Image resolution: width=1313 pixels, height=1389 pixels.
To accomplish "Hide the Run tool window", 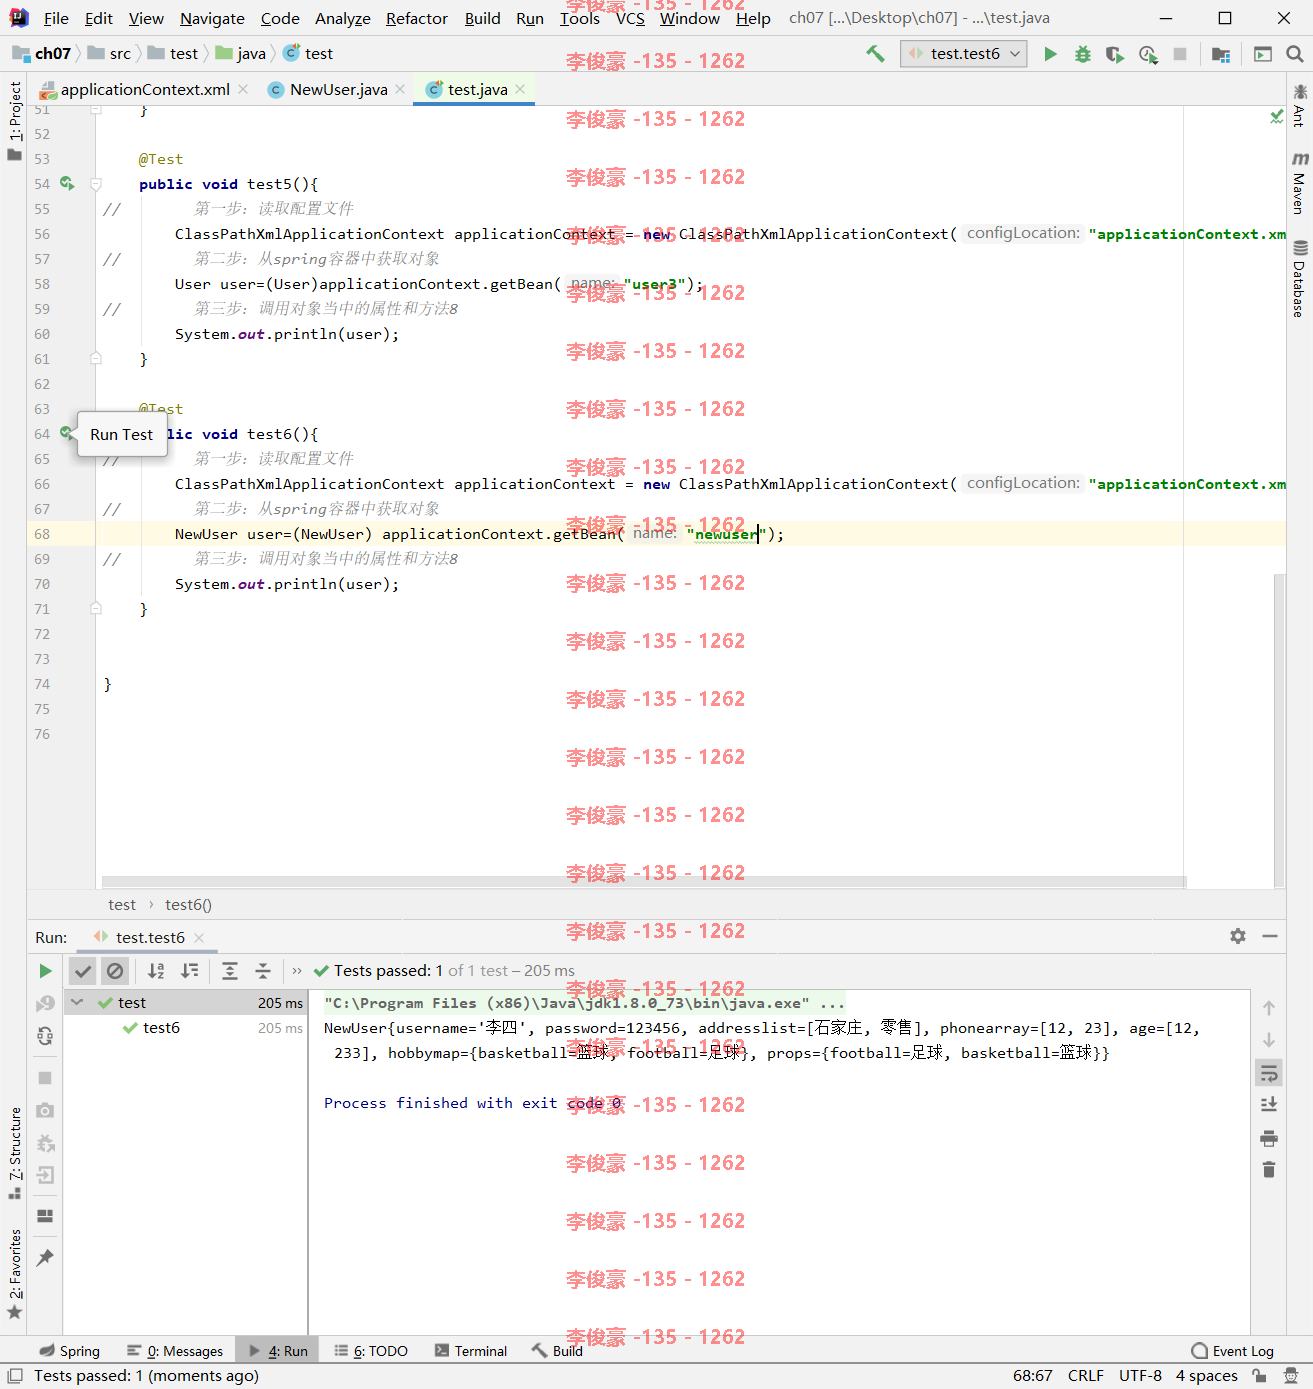I will [1270, 936].
